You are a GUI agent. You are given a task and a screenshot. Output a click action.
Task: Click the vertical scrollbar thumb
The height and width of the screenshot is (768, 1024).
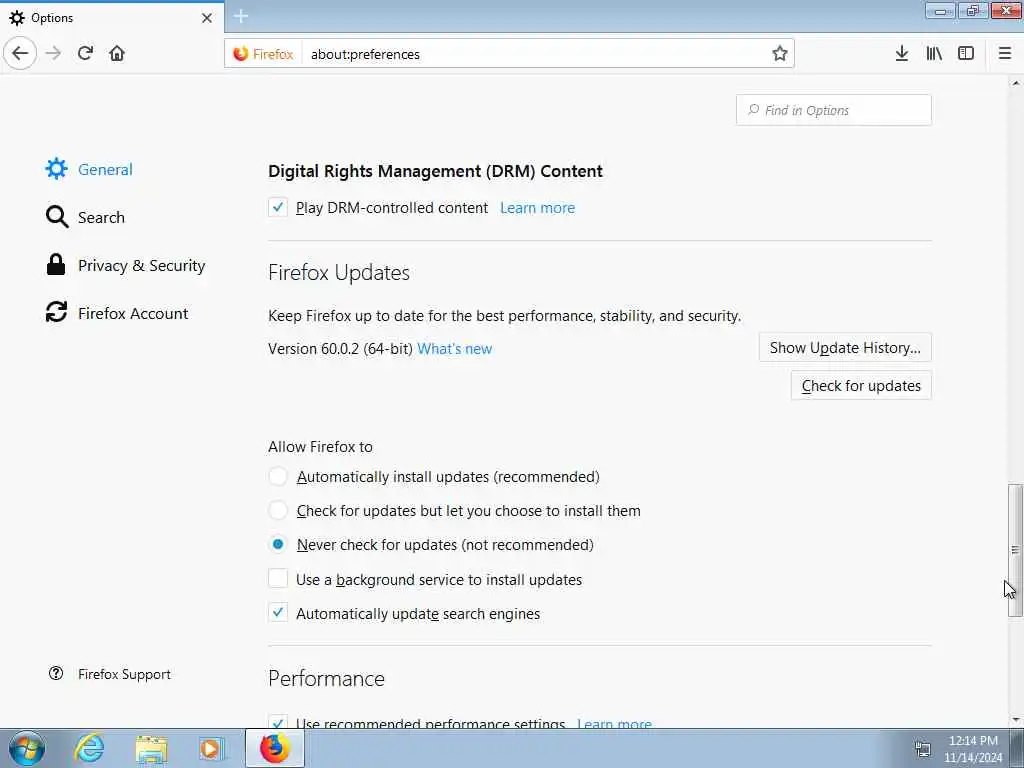point(1015,550)
